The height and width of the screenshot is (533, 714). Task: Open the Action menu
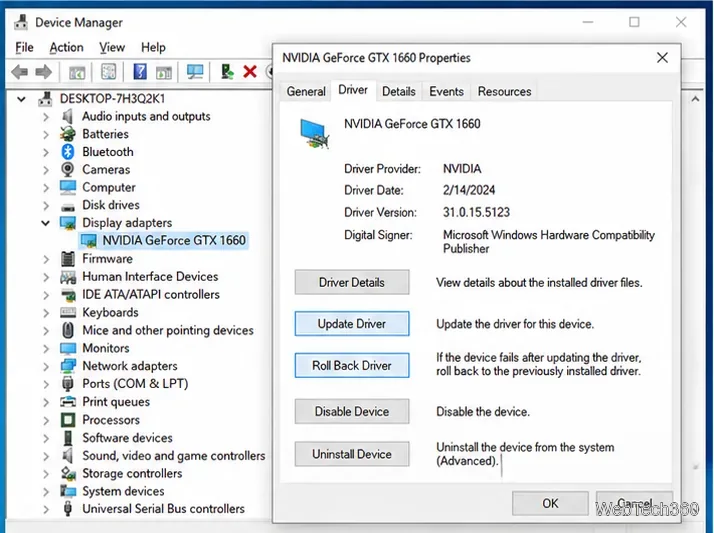66,47
